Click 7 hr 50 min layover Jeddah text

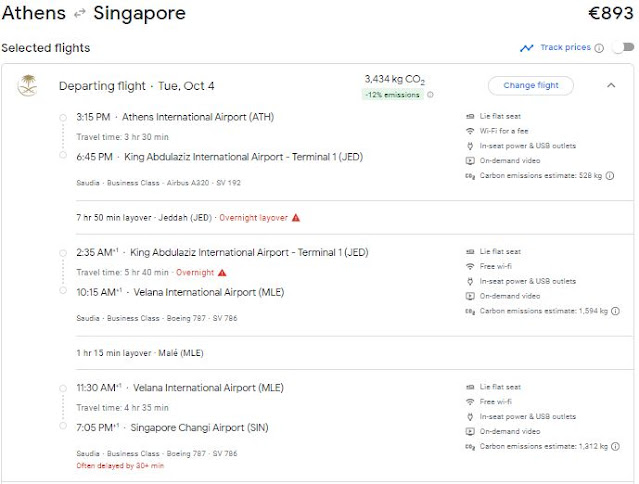144,218
